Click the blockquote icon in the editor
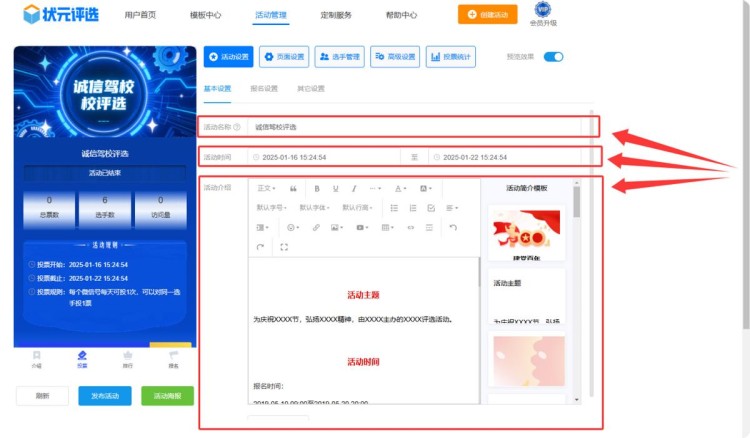The image size is (750, 438). [293, 188]
